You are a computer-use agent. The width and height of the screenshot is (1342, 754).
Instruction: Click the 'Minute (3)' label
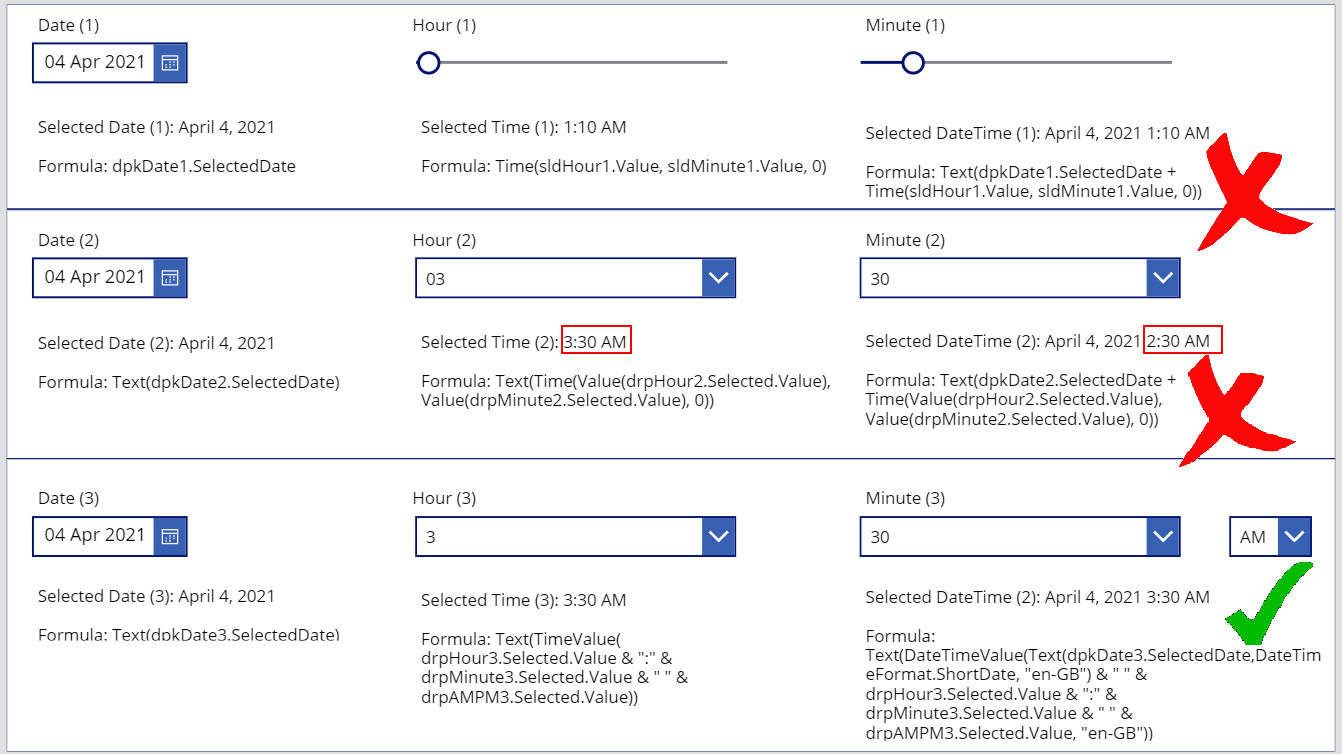(x=905, y=498)
